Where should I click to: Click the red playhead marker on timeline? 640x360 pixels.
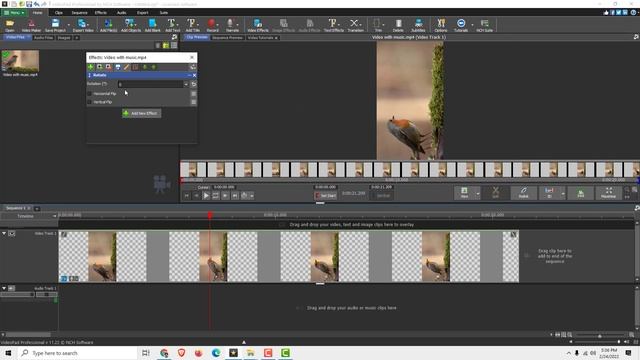210,215
